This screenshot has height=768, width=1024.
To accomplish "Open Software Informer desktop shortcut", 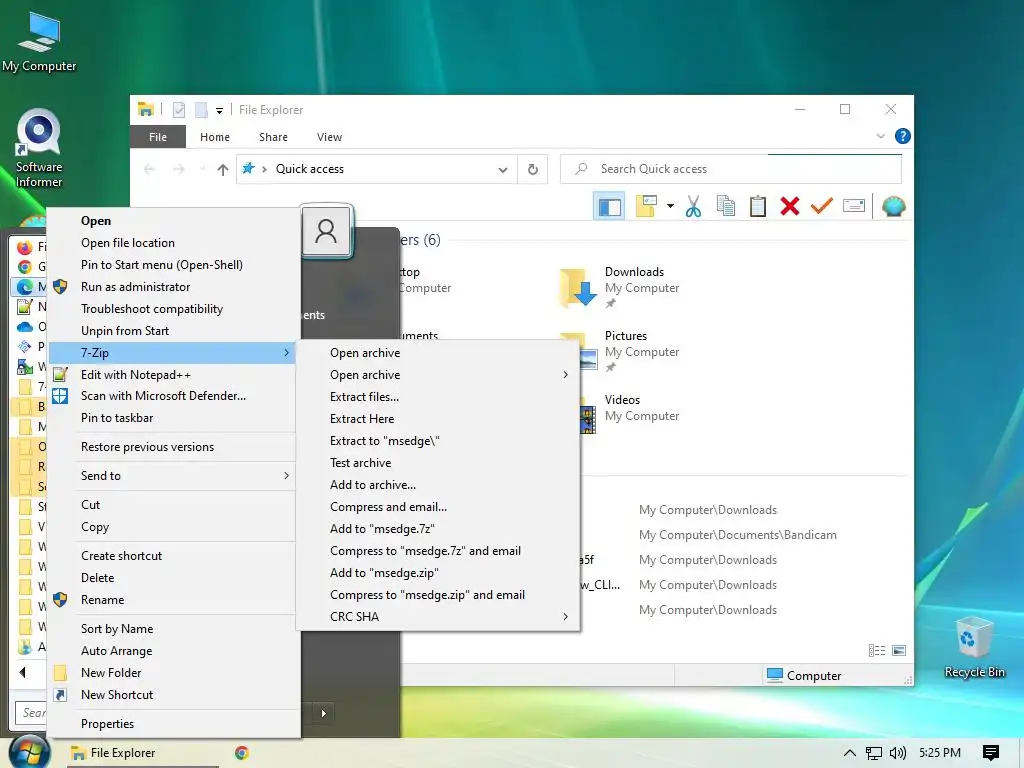I will tap(39, 149).
